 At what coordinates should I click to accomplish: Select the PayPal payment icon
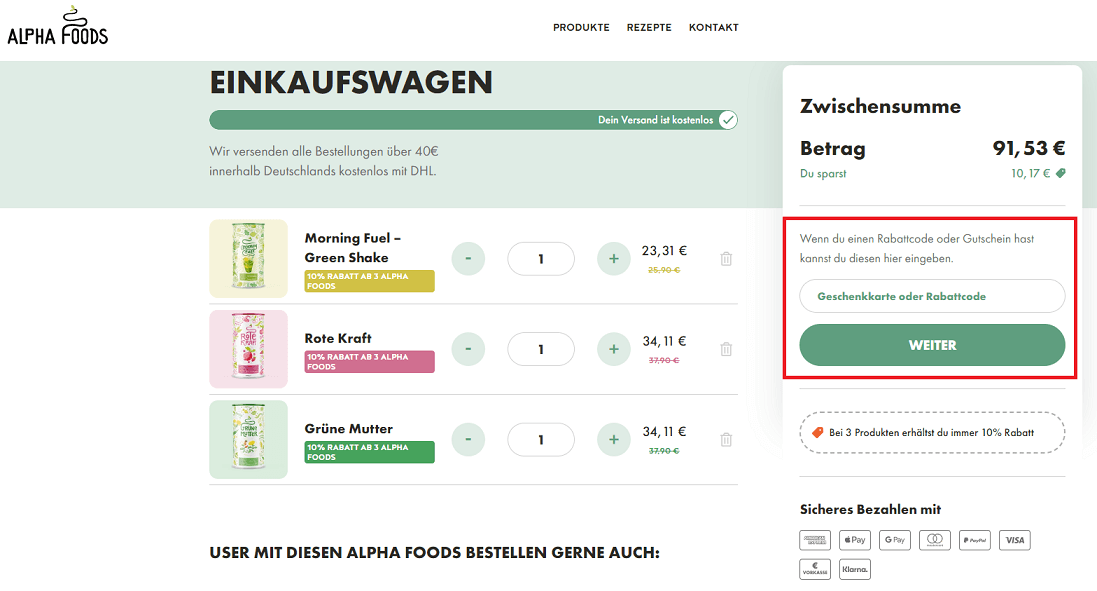(975, 540)
